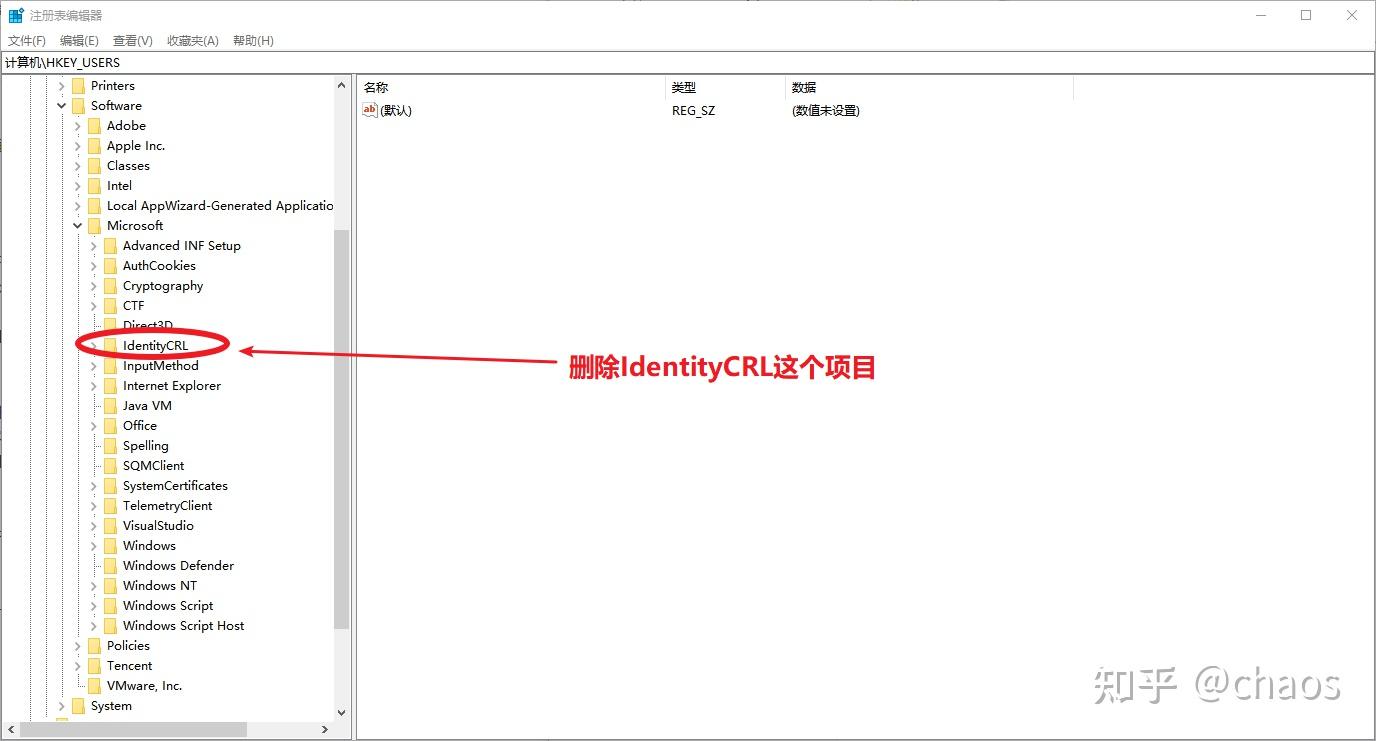
Task: Click the folder icon beside Cryptography
Action: coord(110,286)
